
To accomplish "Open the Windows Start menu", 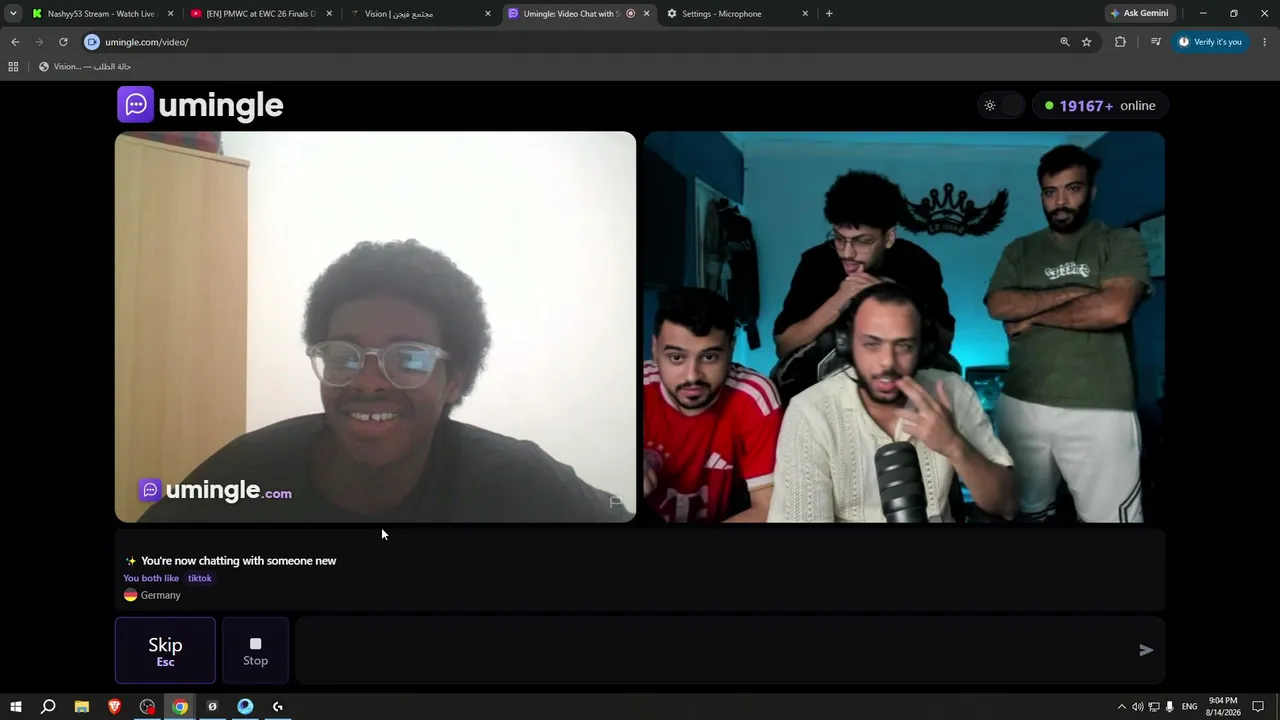I will click(x=15, y=707).
